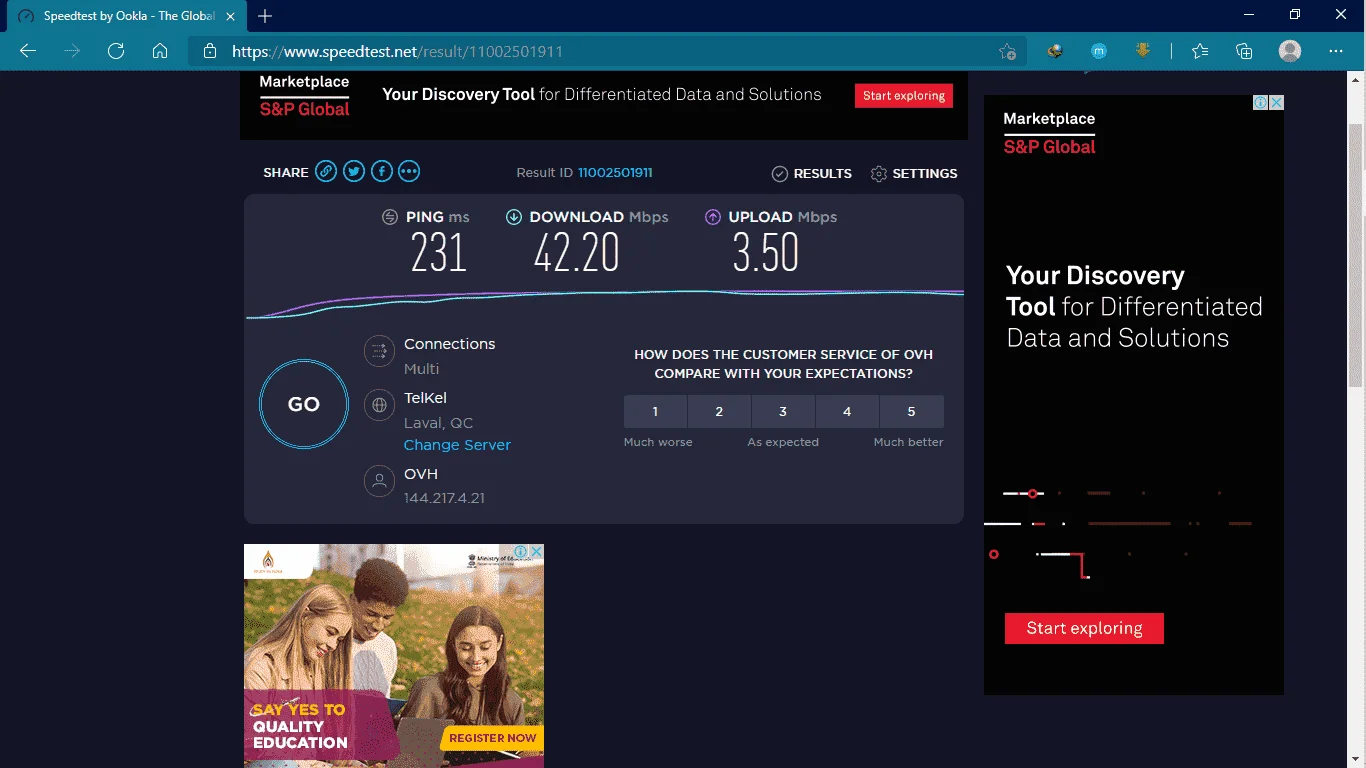1366x768 pixels.
Task: Click Start exploring in the top banner ad
Action: pyautogui.click(x=904, y=95)
